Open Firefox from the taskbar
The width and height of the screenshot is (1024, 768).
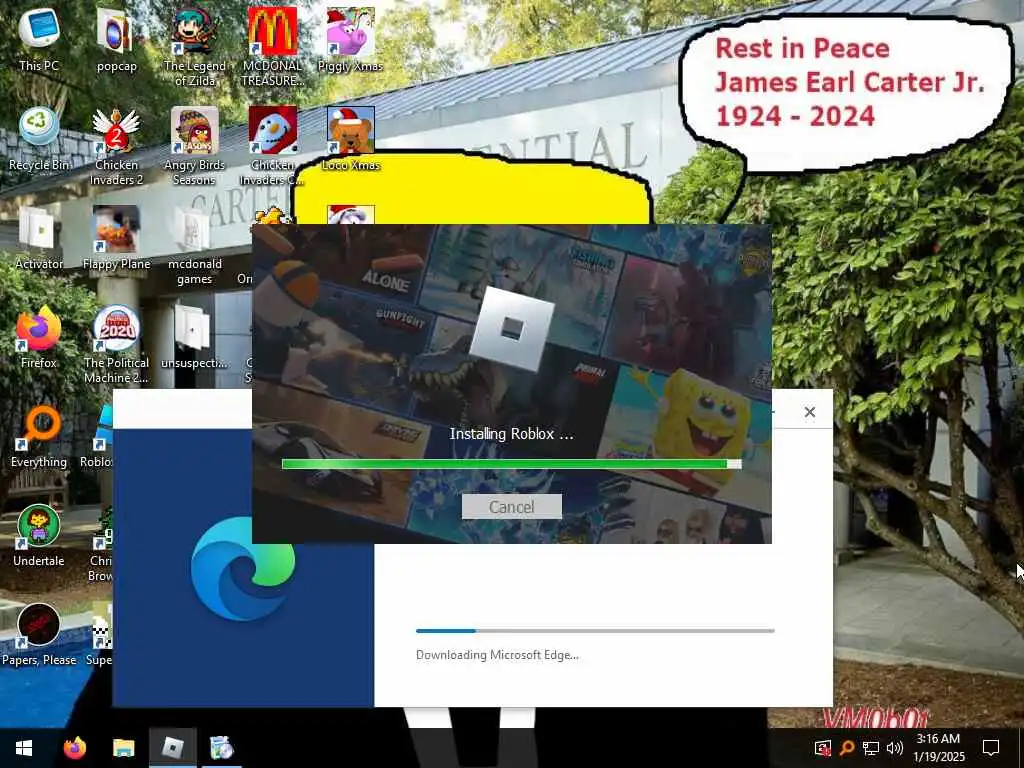[x=74, y=748]
